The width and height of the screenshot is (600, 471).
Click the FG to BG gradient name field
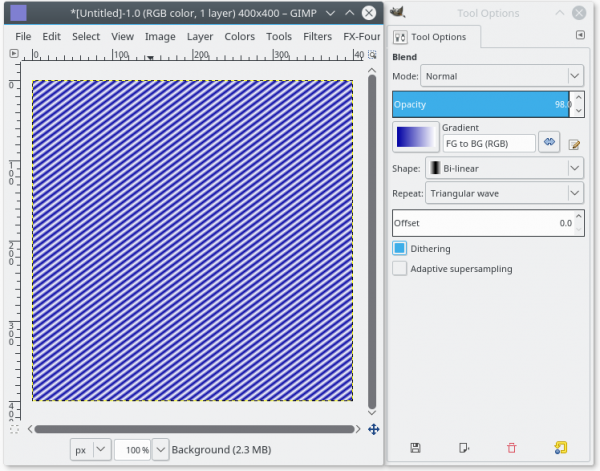click(489, 143)
